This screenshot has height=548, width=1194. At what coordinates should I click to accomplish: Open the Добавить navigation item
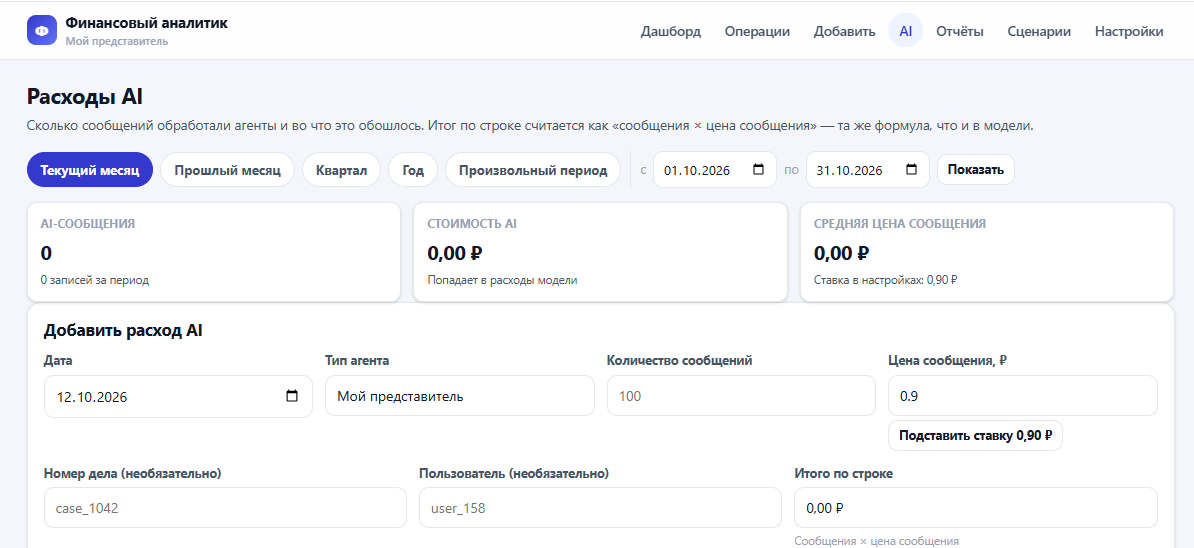coord(844,31)
